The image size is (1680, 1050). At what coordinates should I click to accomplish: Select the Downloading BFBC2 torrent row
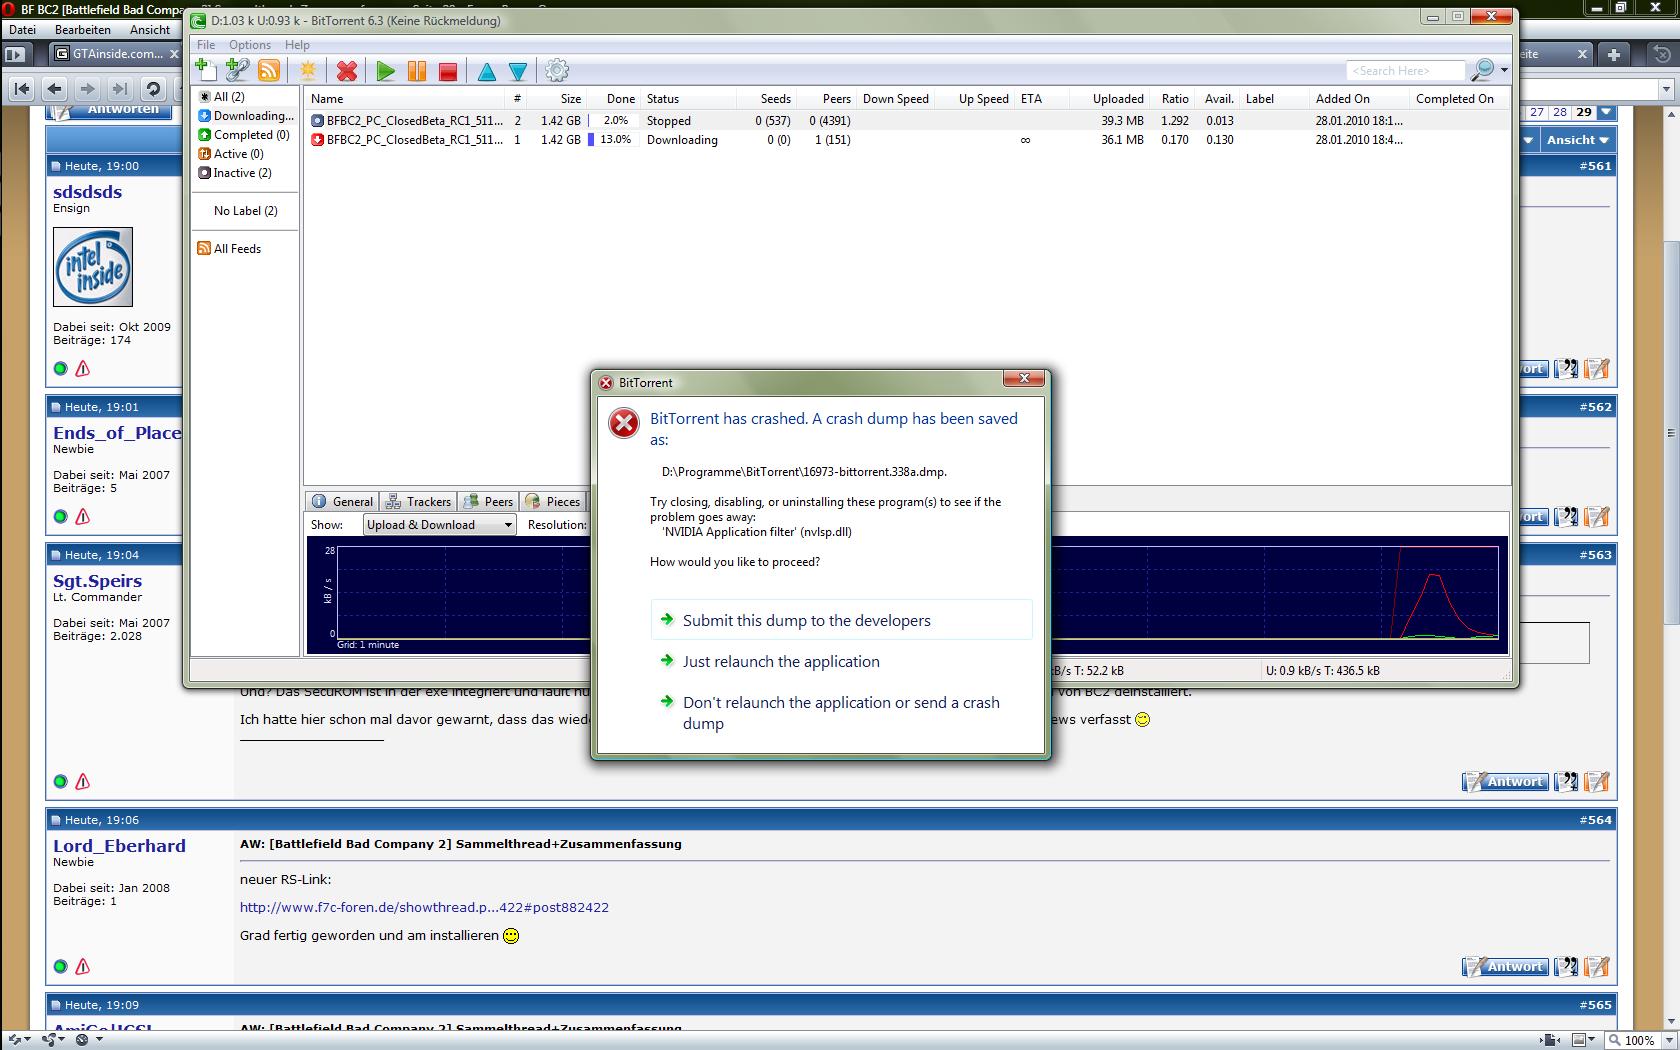tap(907, 140)
